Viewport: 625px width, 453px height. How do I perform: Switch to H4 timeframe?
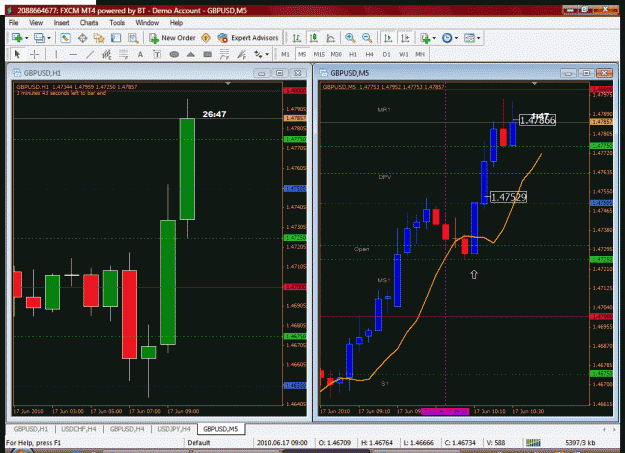[x=369, y=54]
